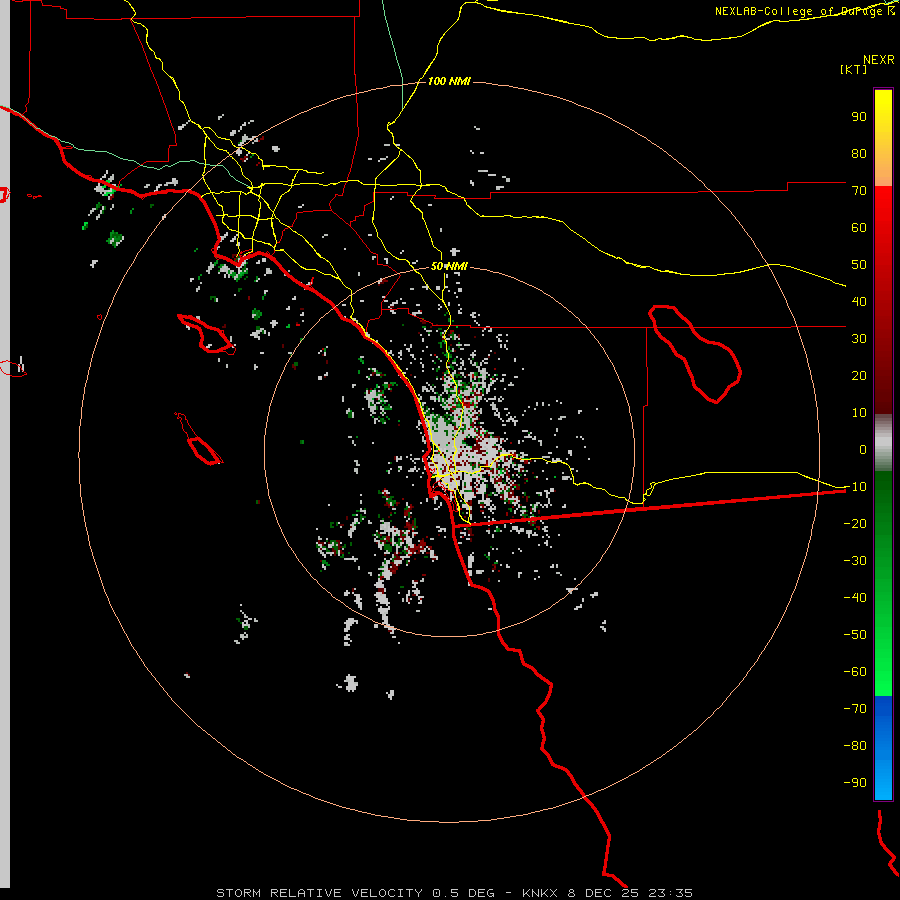Viewport: 900px width, 900px height.
Task: Click the -10 scale value
Action: pos(855,487)
